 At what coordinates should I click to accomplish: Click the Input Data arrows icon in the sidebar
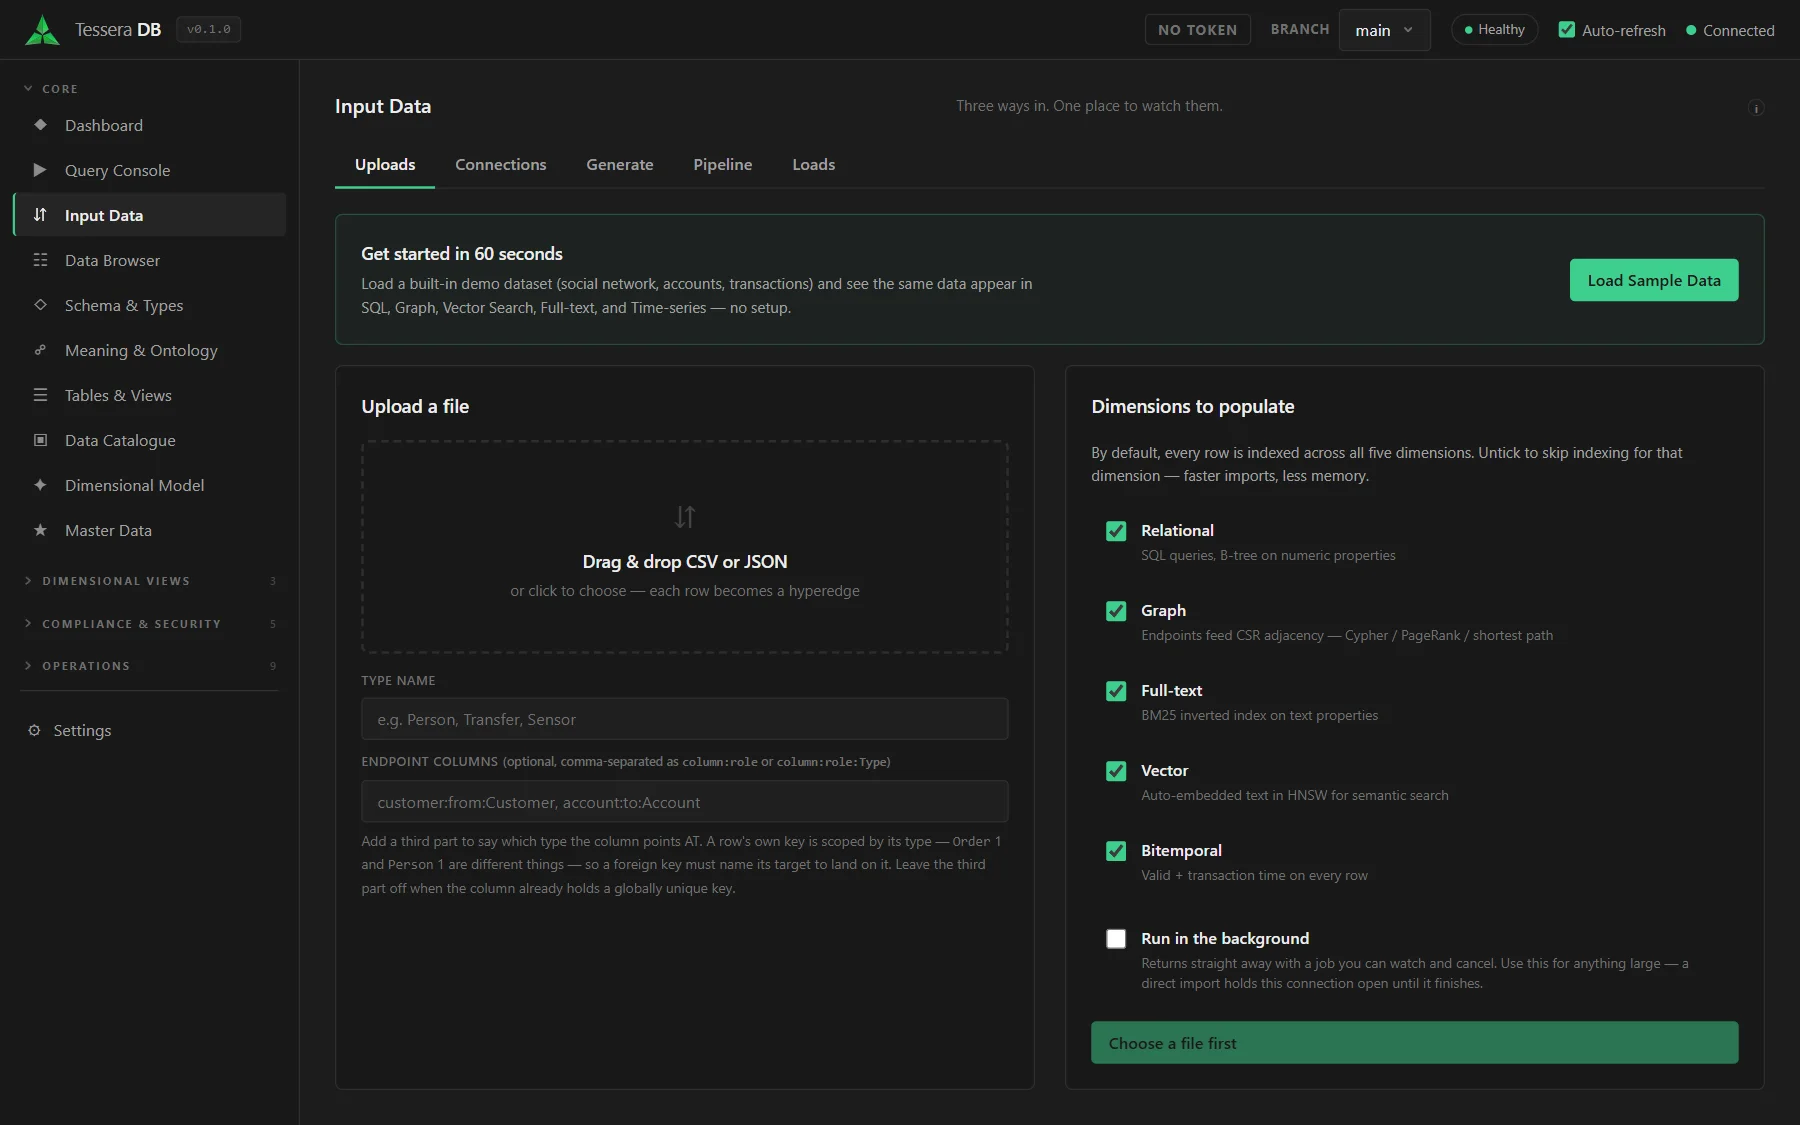click(x=40, y=215)
